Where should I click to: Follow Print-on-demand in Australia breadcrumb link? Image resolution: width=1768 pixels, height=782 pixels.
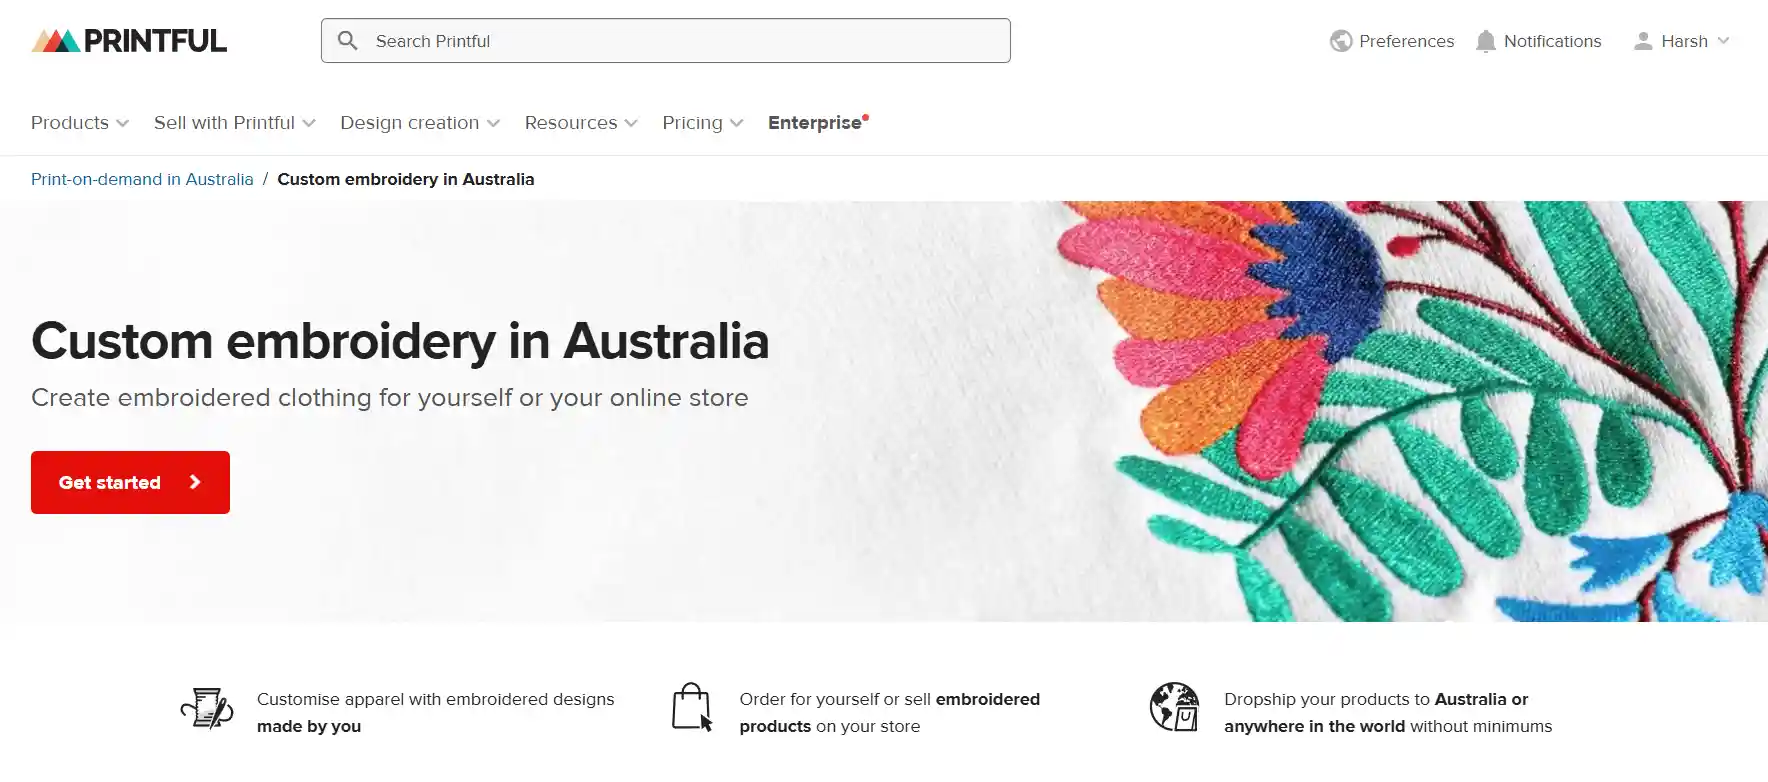tap(142, 179)
